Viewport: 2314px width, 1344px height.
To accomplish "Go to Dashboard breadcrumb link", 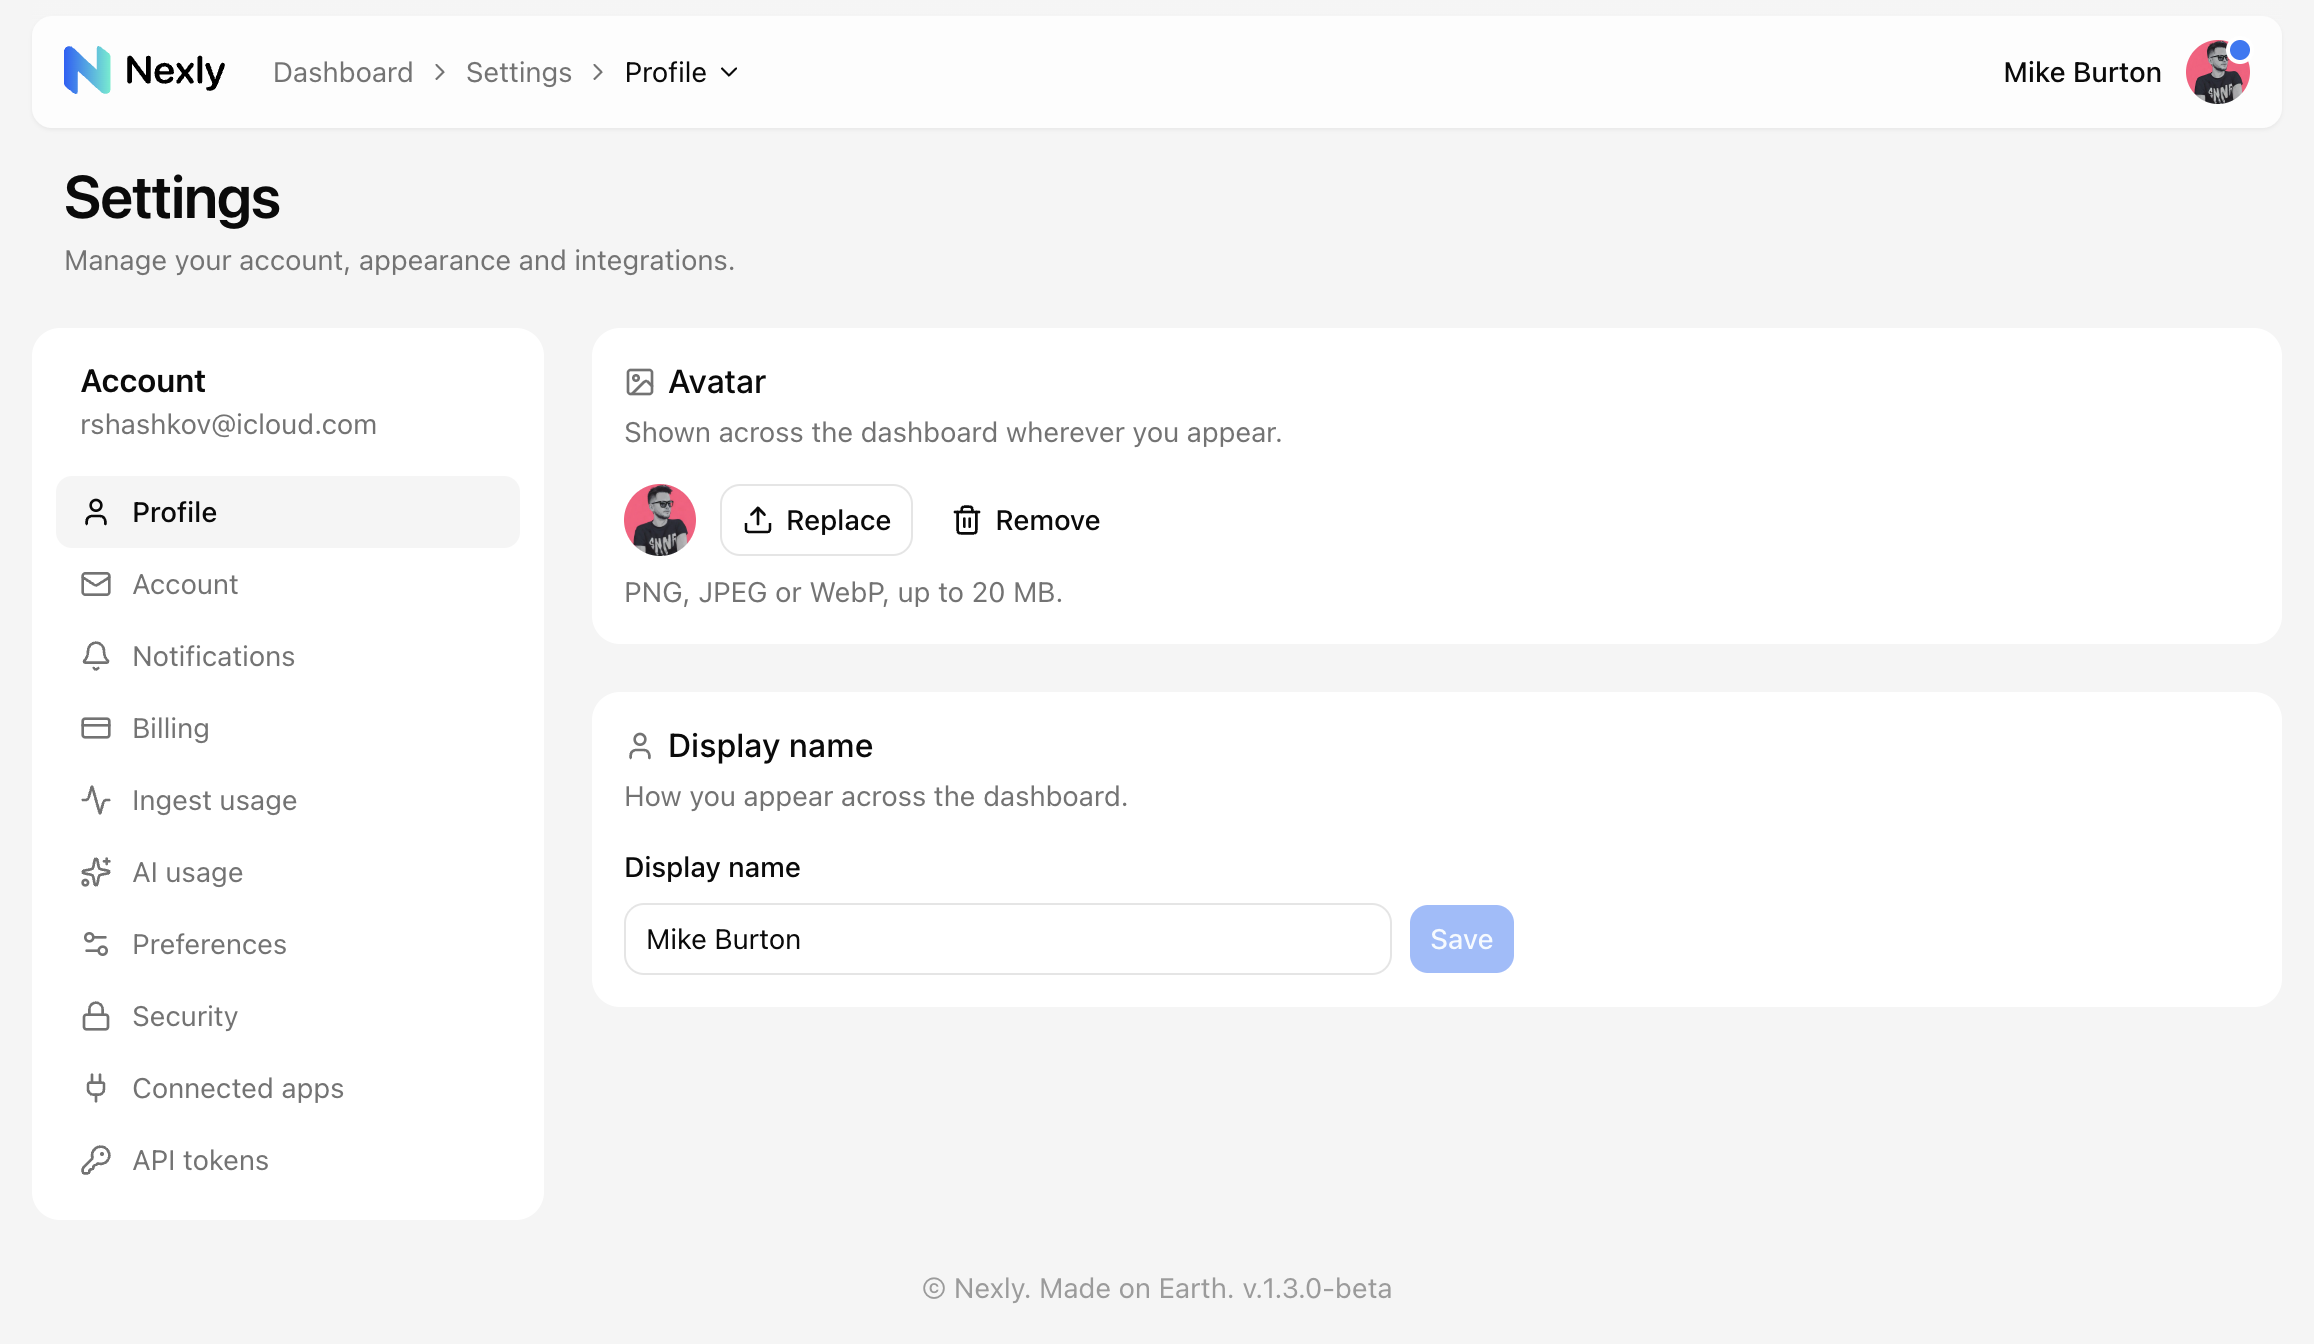I will 343,72.
